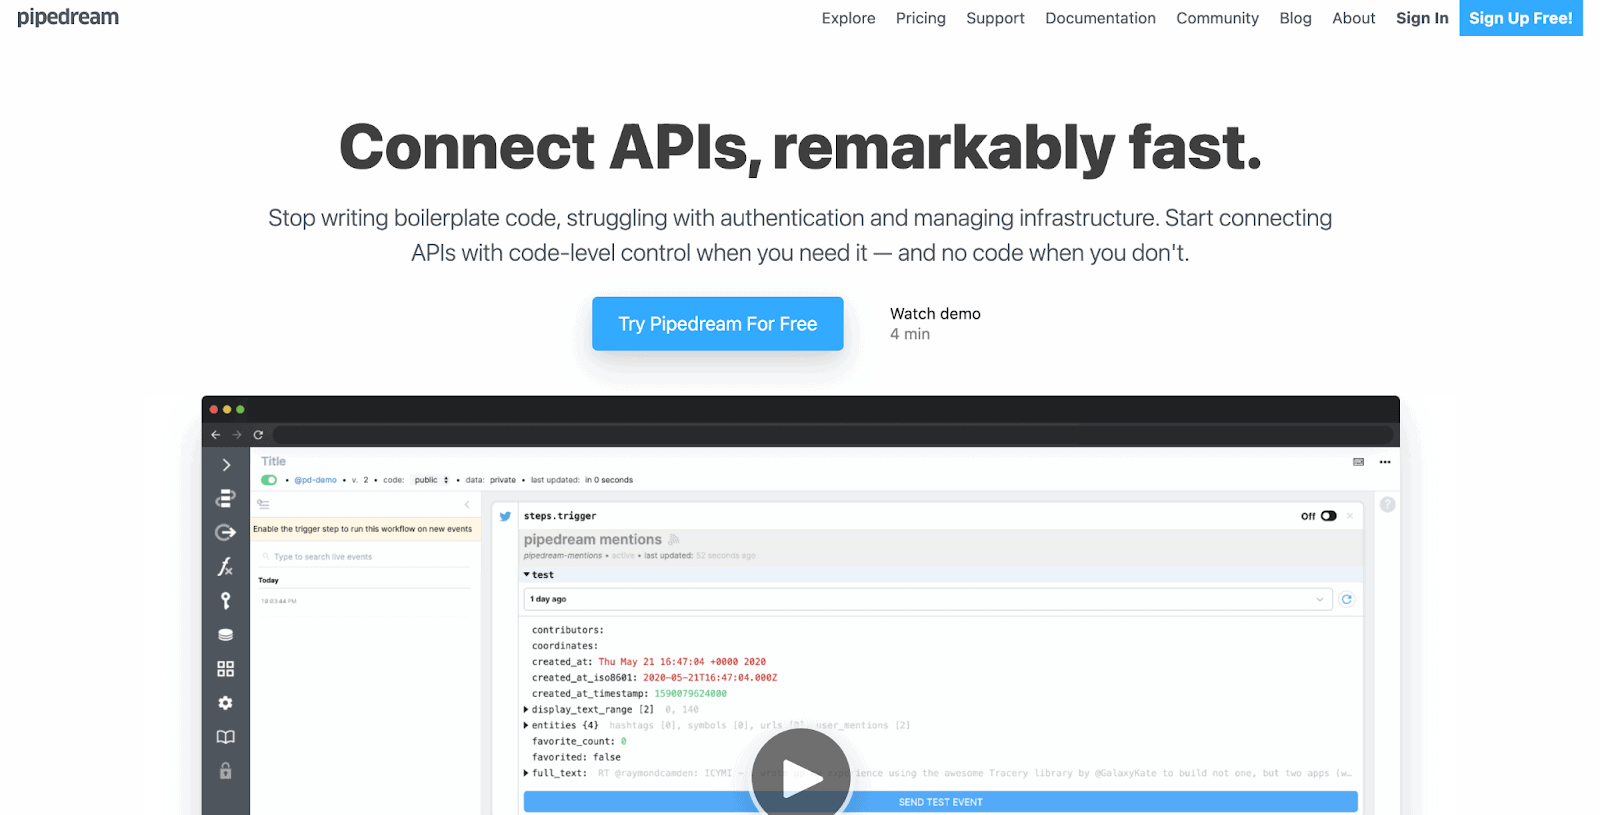Open the About page
This screenshot has width=1600, height=815.
[x=1353, y=18]
